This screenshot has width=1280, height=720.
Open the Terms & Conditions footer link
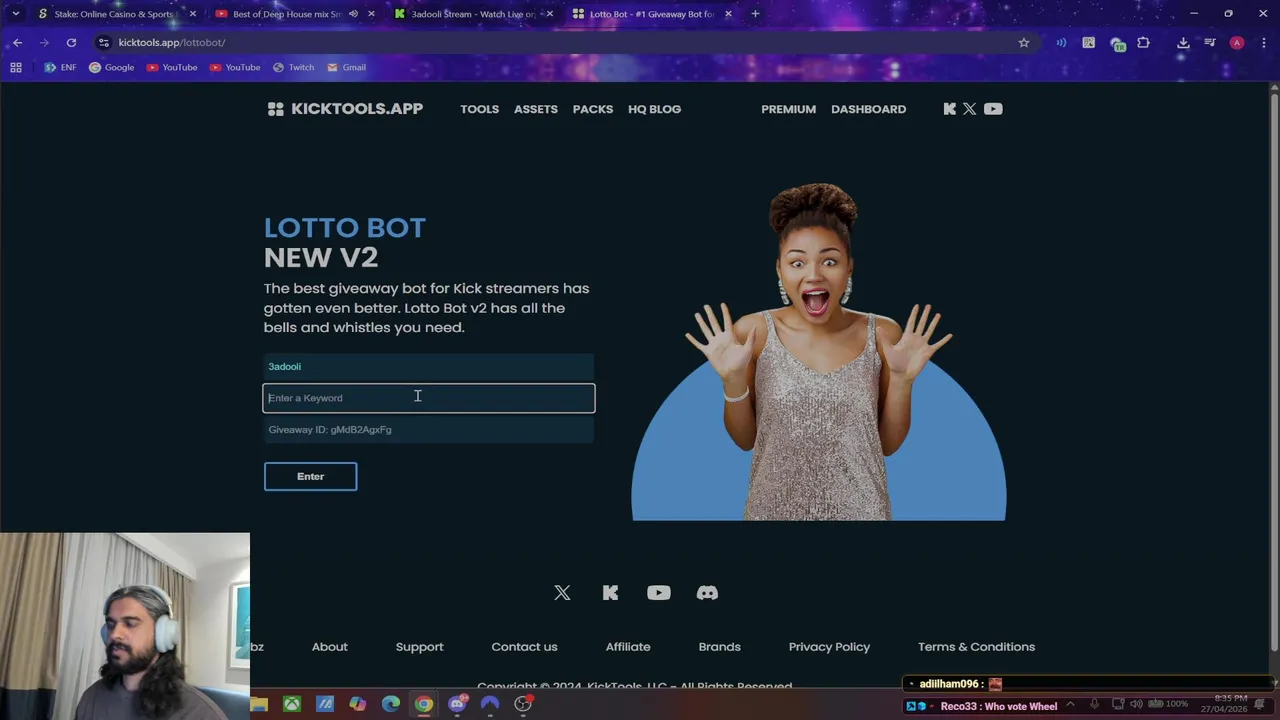tap(976, 647)
